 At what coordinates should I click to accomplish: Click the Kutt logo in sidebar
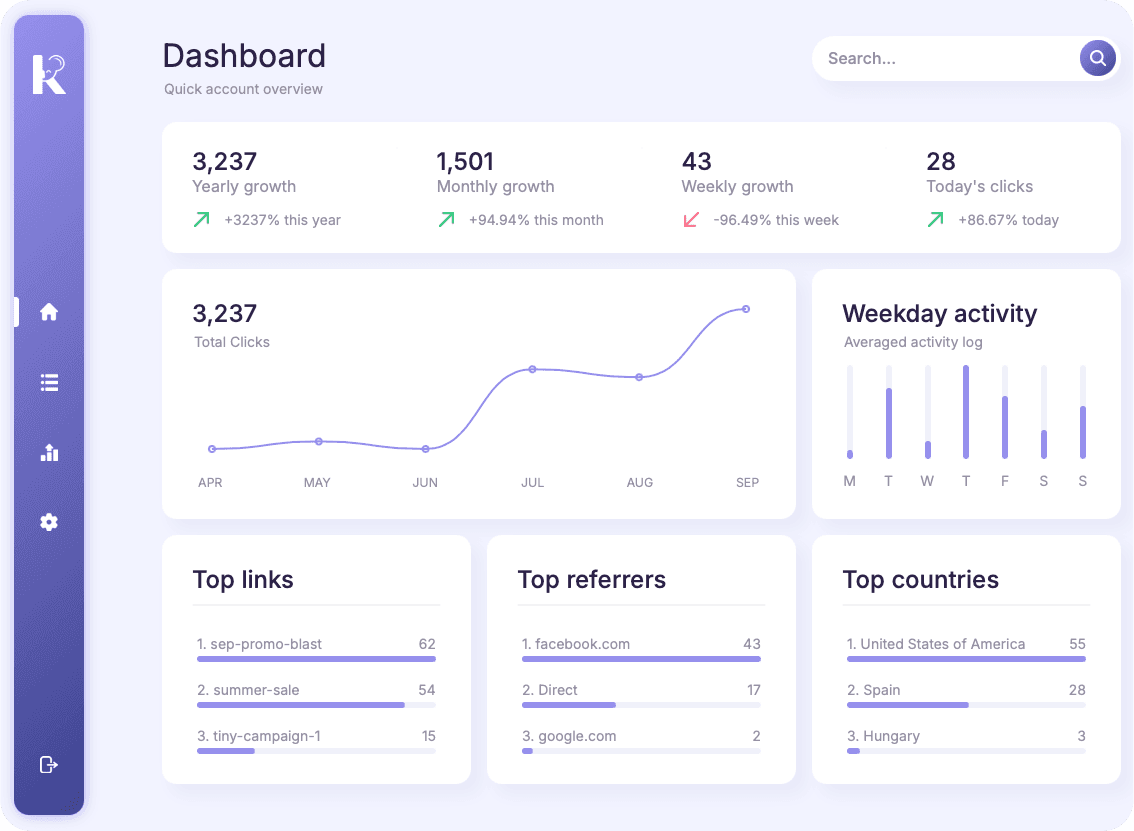(x=49, y=75)
